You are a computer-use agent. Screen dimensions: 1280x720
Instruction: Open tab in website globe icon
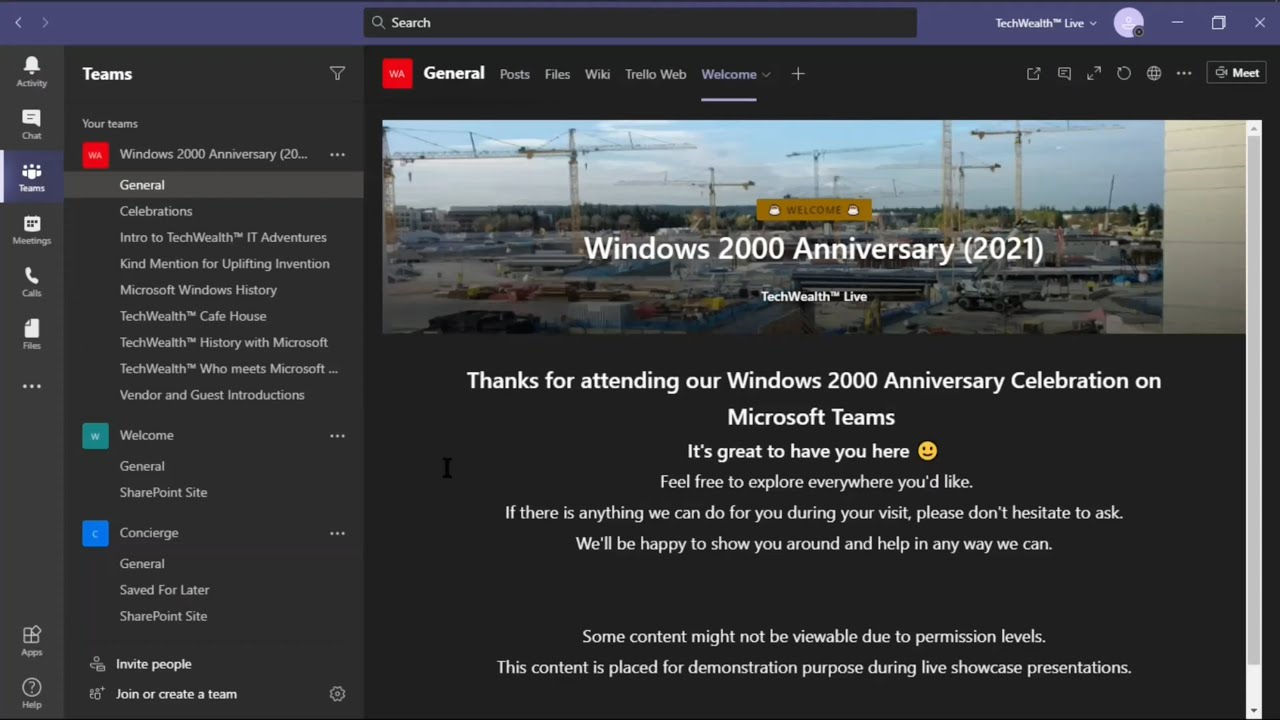[1154, 73]
